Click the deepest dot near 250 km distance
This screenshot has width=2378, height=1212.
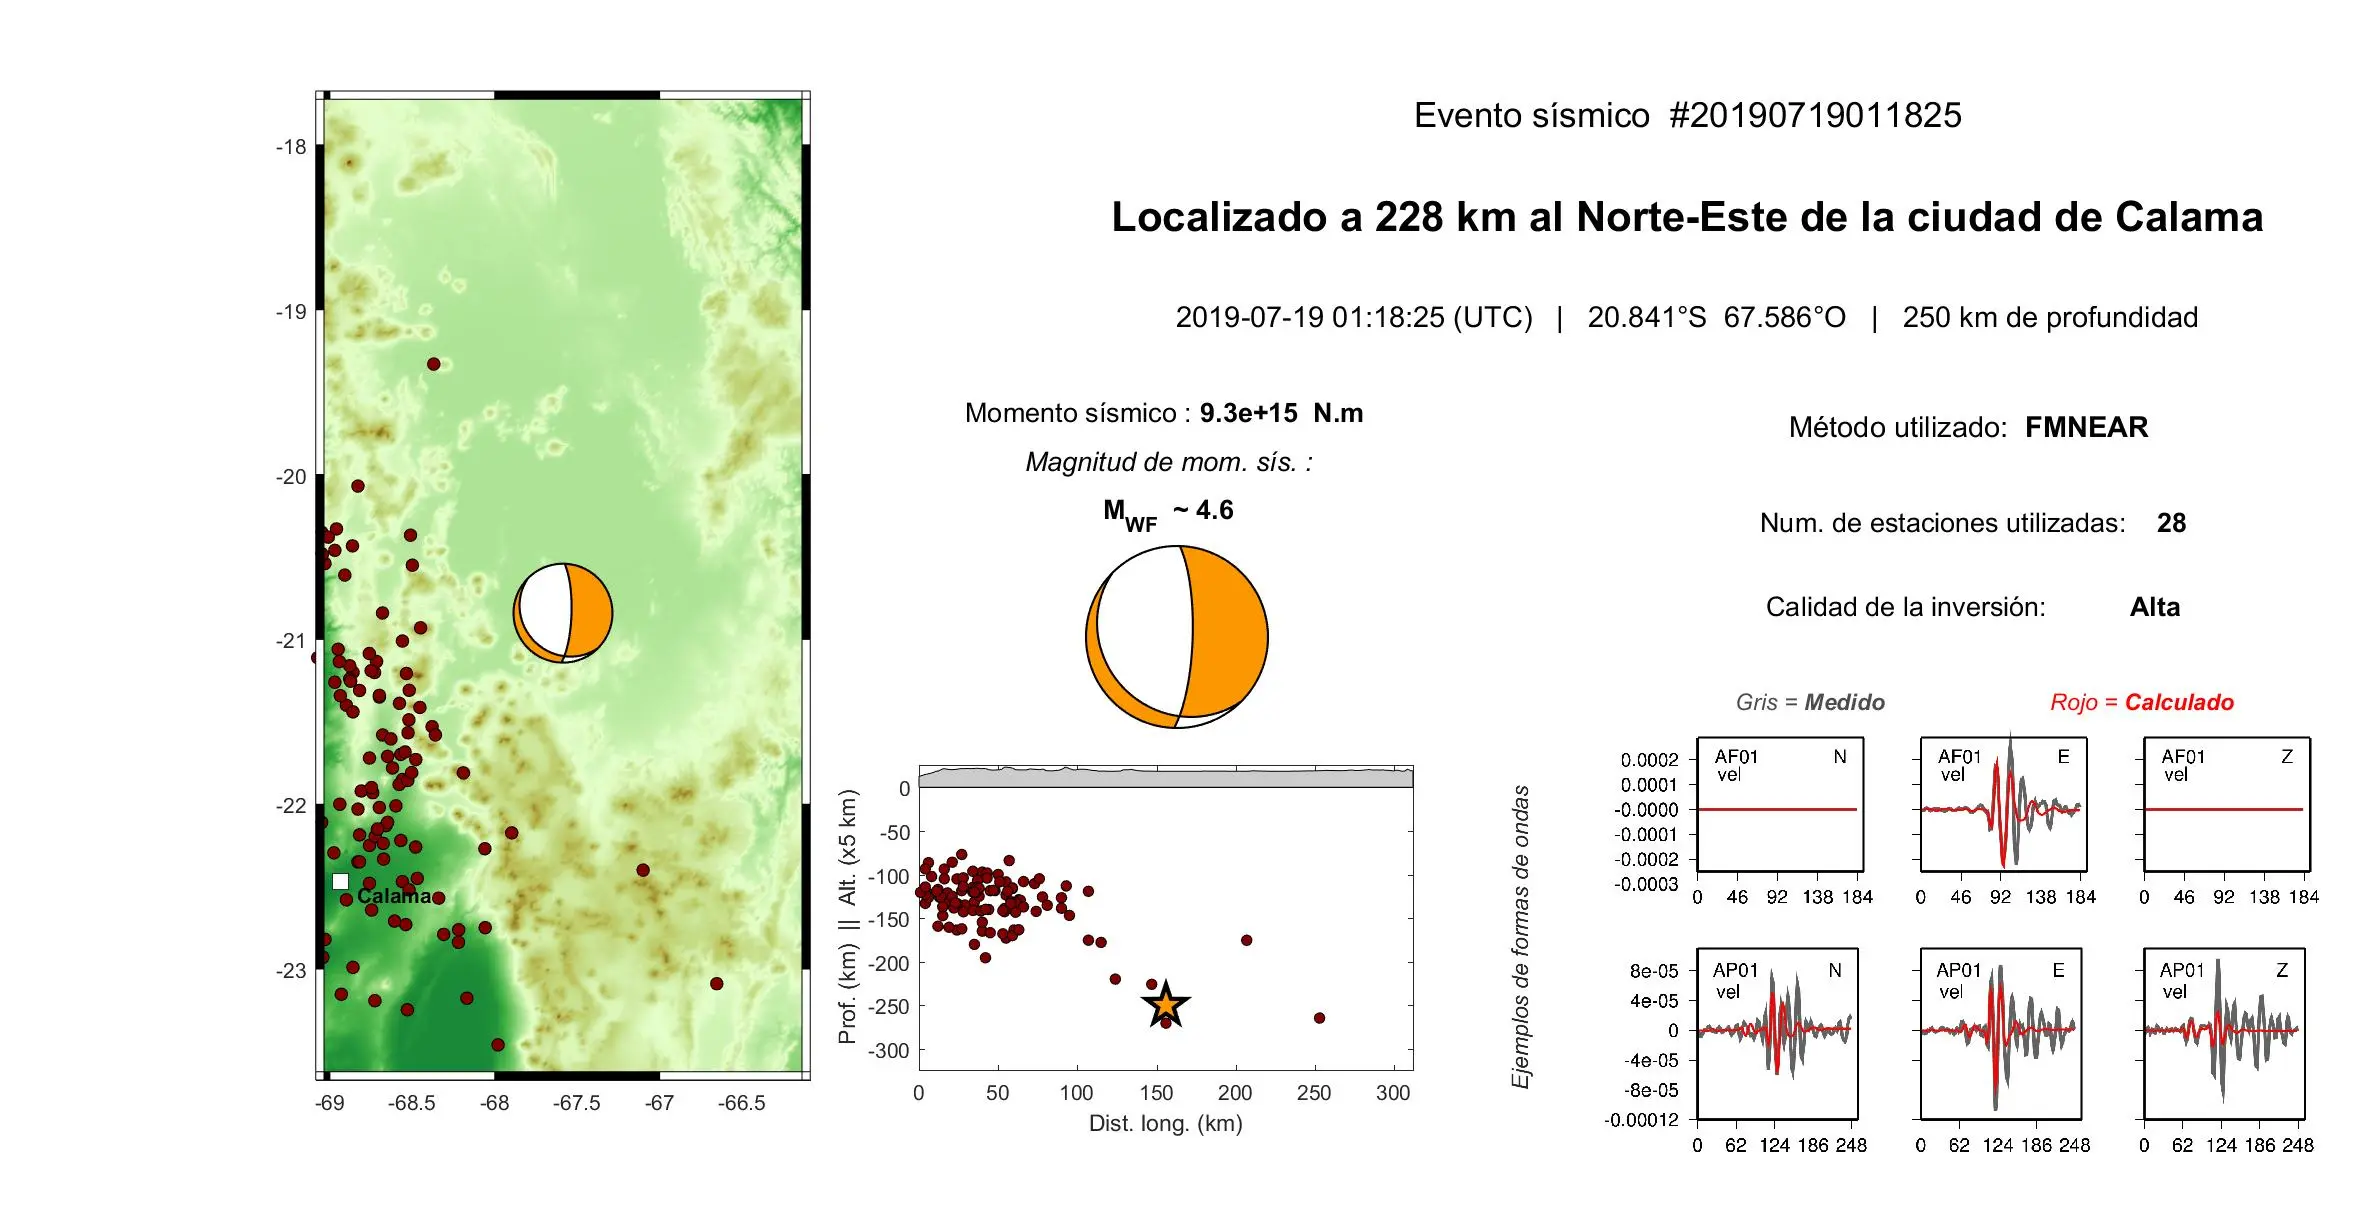point(1319,1018)
